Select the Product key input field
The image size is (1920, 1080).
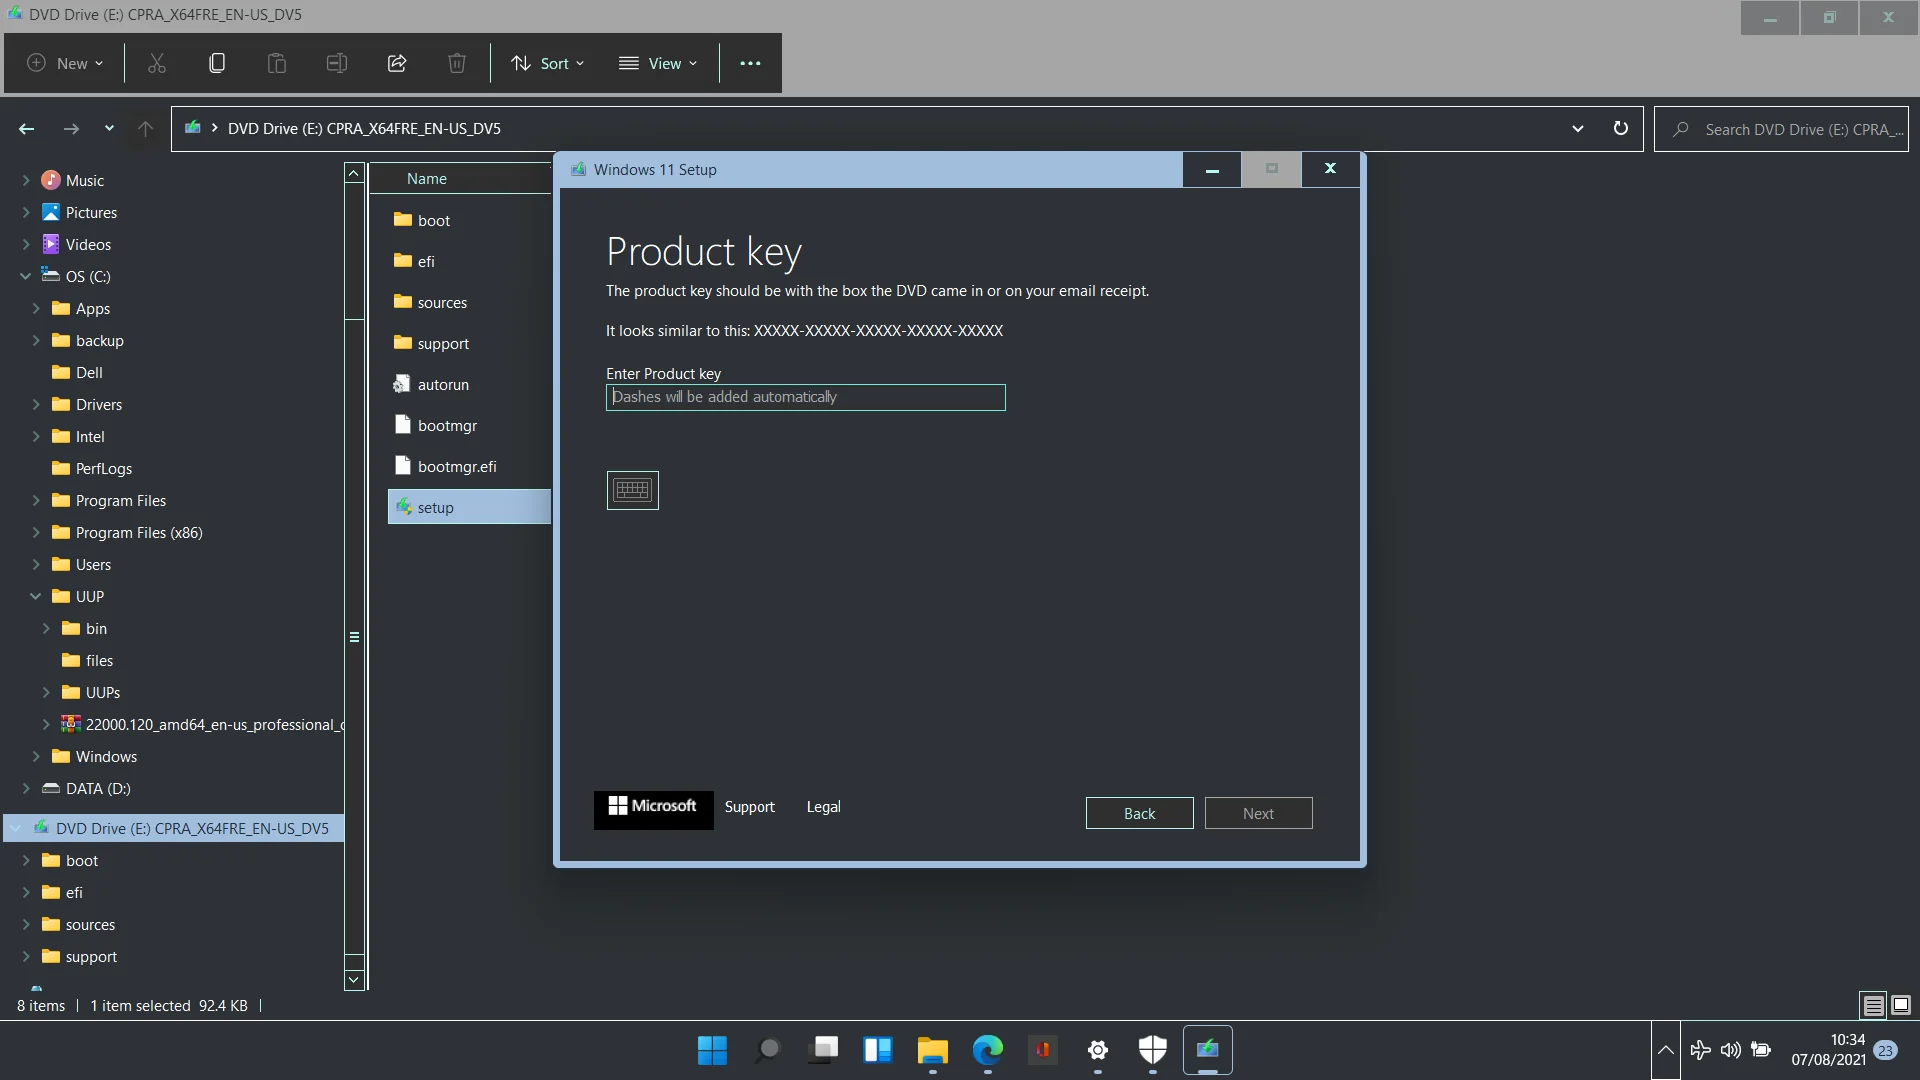tap(804, 396)
